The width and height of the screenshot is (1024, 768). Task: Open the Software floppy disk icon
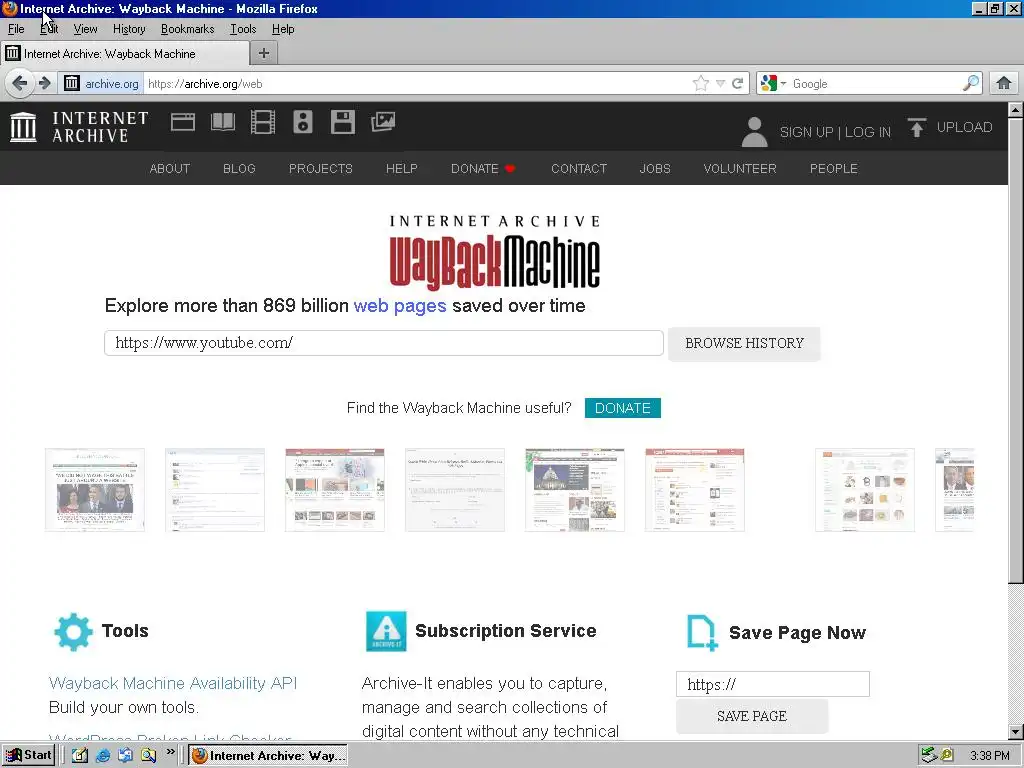pos(343,122)
